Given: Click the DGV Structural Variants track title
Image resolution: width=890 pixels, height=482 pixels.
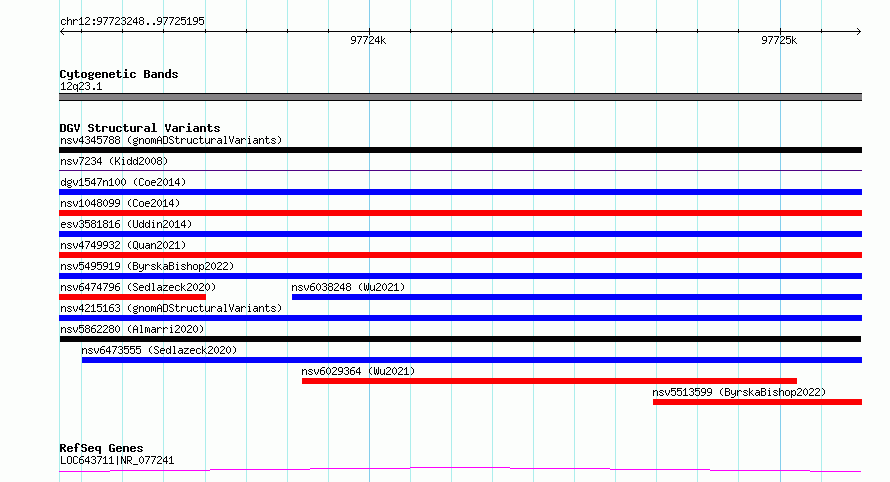Looking at the screenshot, I should point(140,128).
